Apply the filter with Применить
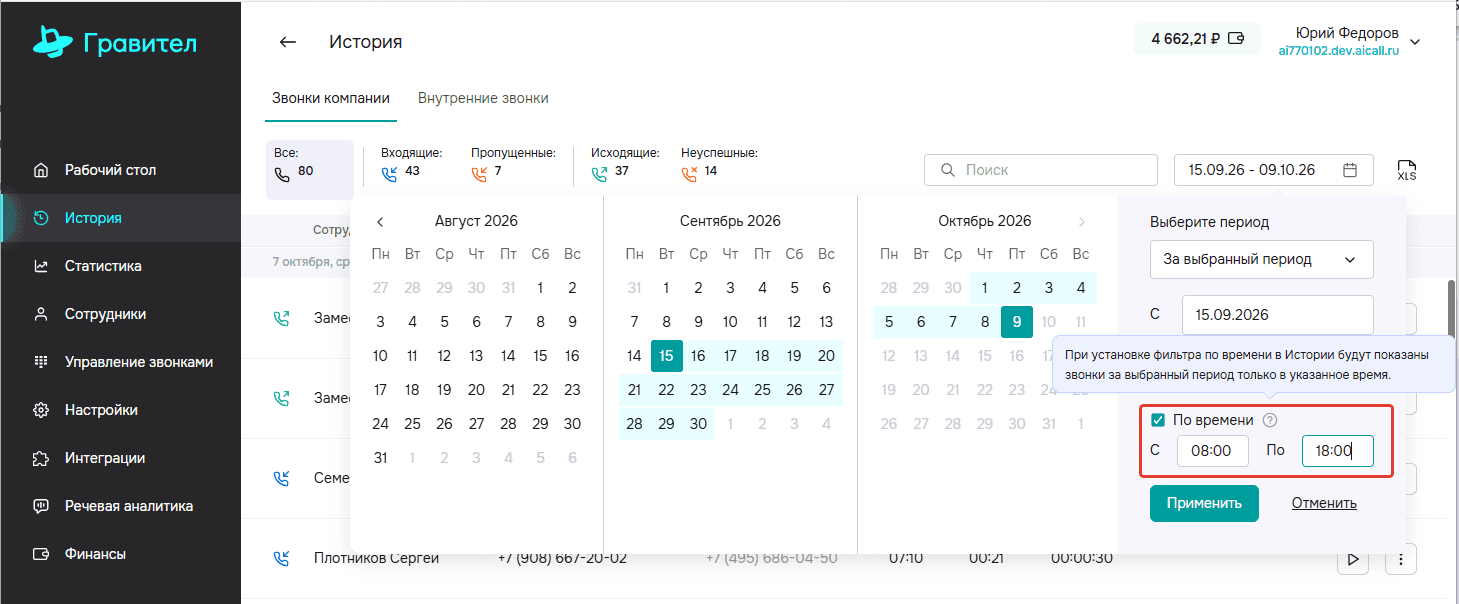Image resolution: width=1459 pixels, height=604 pixels. (x=1204, y=503)
